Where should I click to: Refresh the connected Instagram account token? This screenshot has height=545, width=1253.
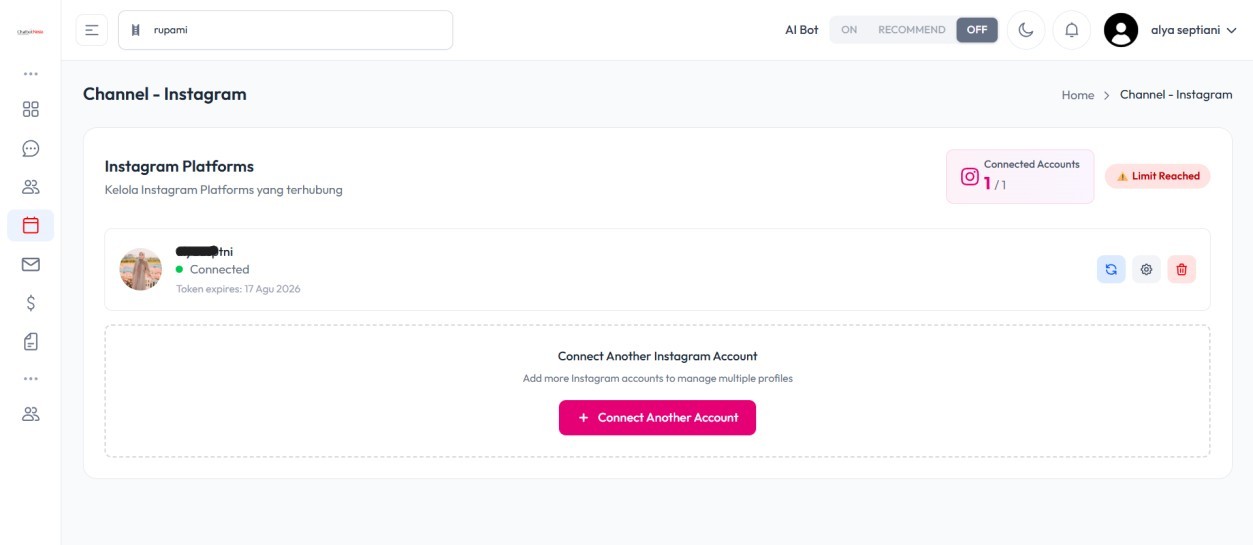[1111, 269]
